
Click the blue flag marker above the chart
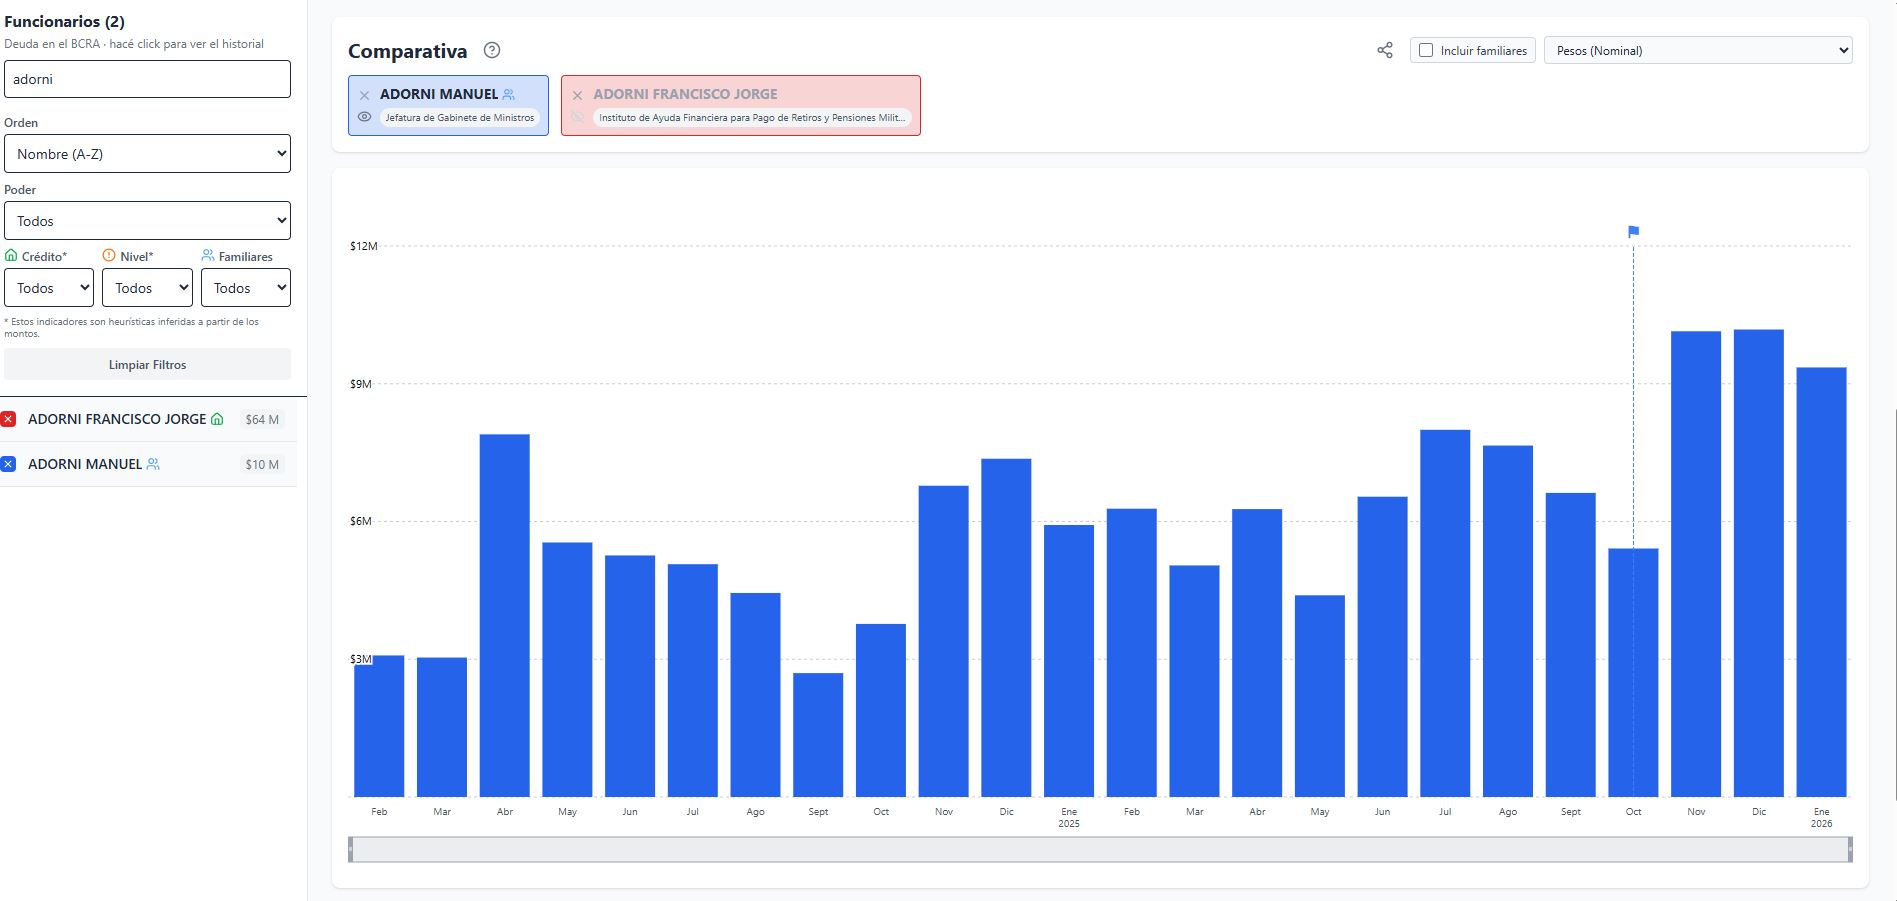[1633, 232]
